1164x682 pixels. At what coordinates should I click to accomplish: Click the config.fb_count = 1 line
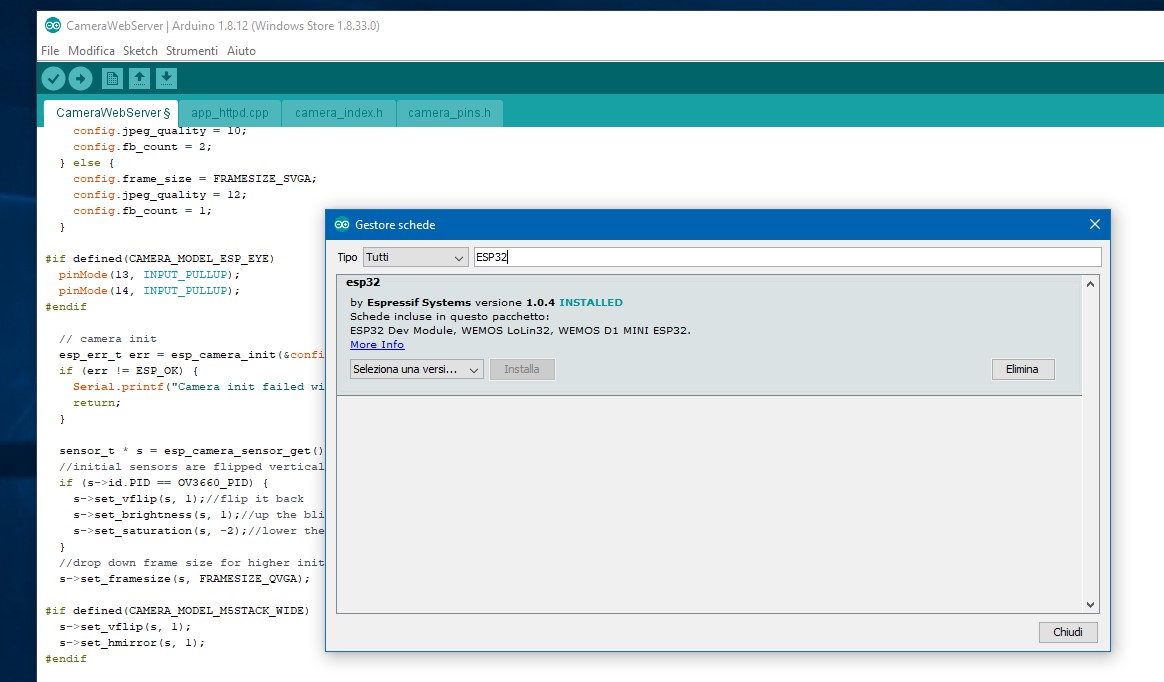142,211
